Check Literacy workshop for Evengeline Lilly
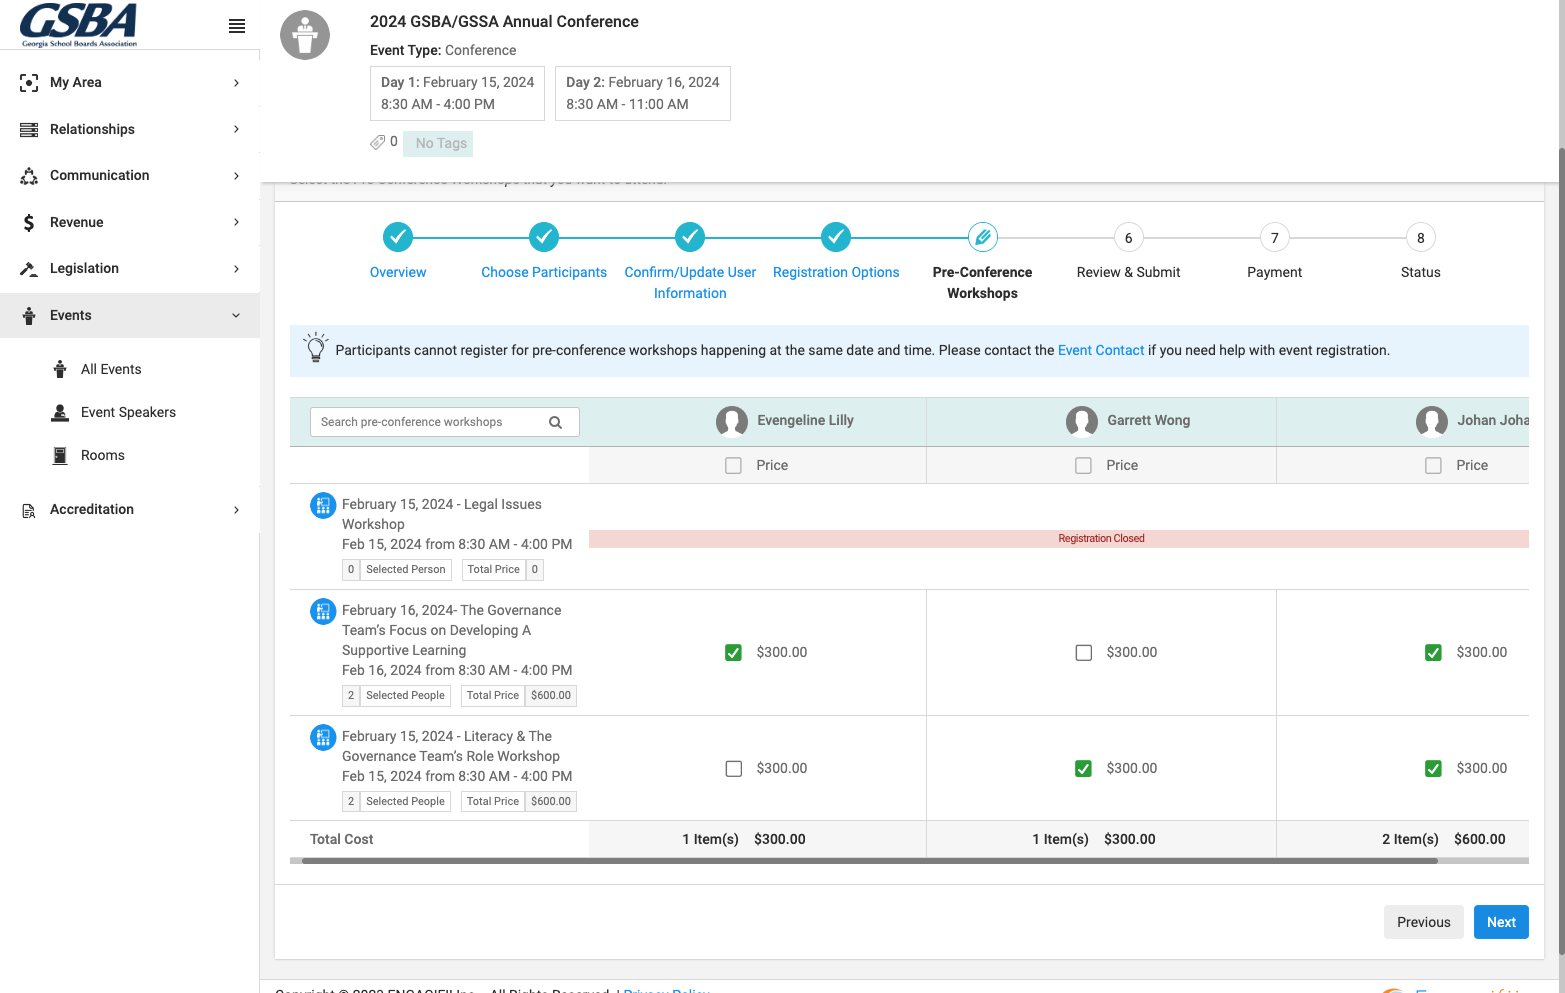This screenshot has height=993, width=1565. (x=734, y=769)
